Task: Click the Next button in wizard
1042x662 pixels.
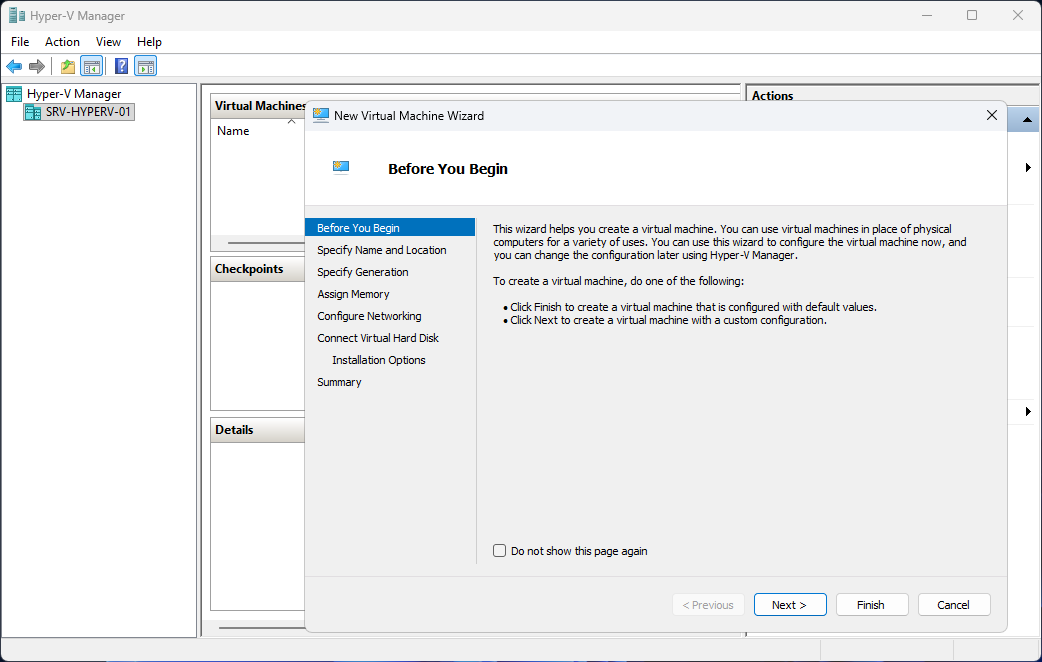Action: [x=790, y=605]
